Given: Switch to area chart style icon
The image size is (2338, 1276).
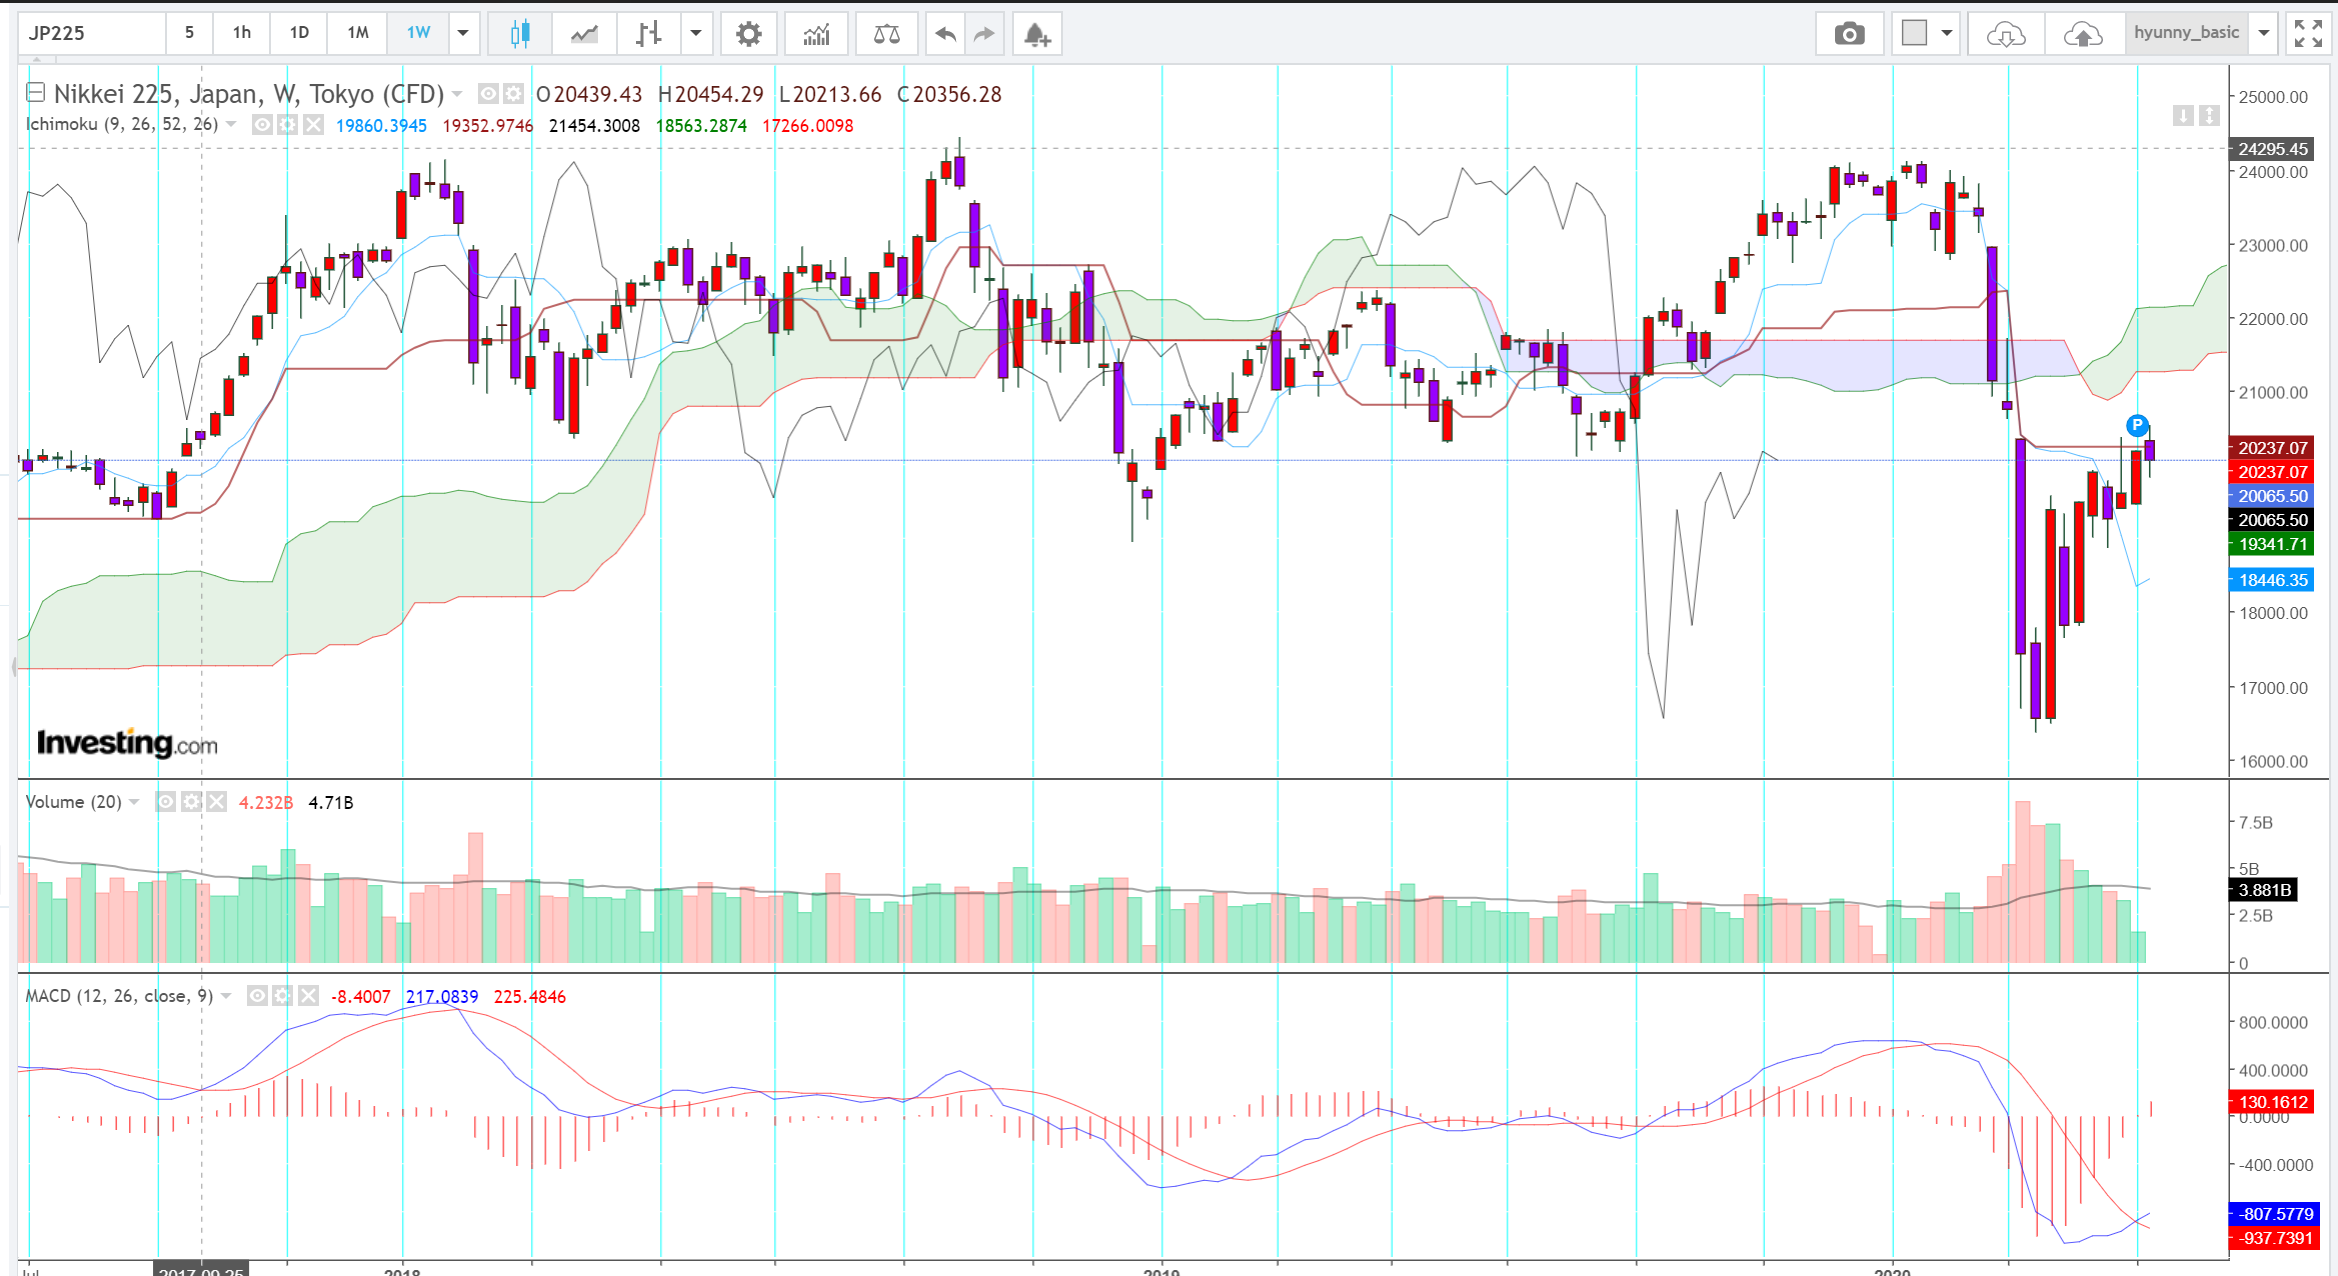Looking at the screenshot, I should (x=584, y=34).
